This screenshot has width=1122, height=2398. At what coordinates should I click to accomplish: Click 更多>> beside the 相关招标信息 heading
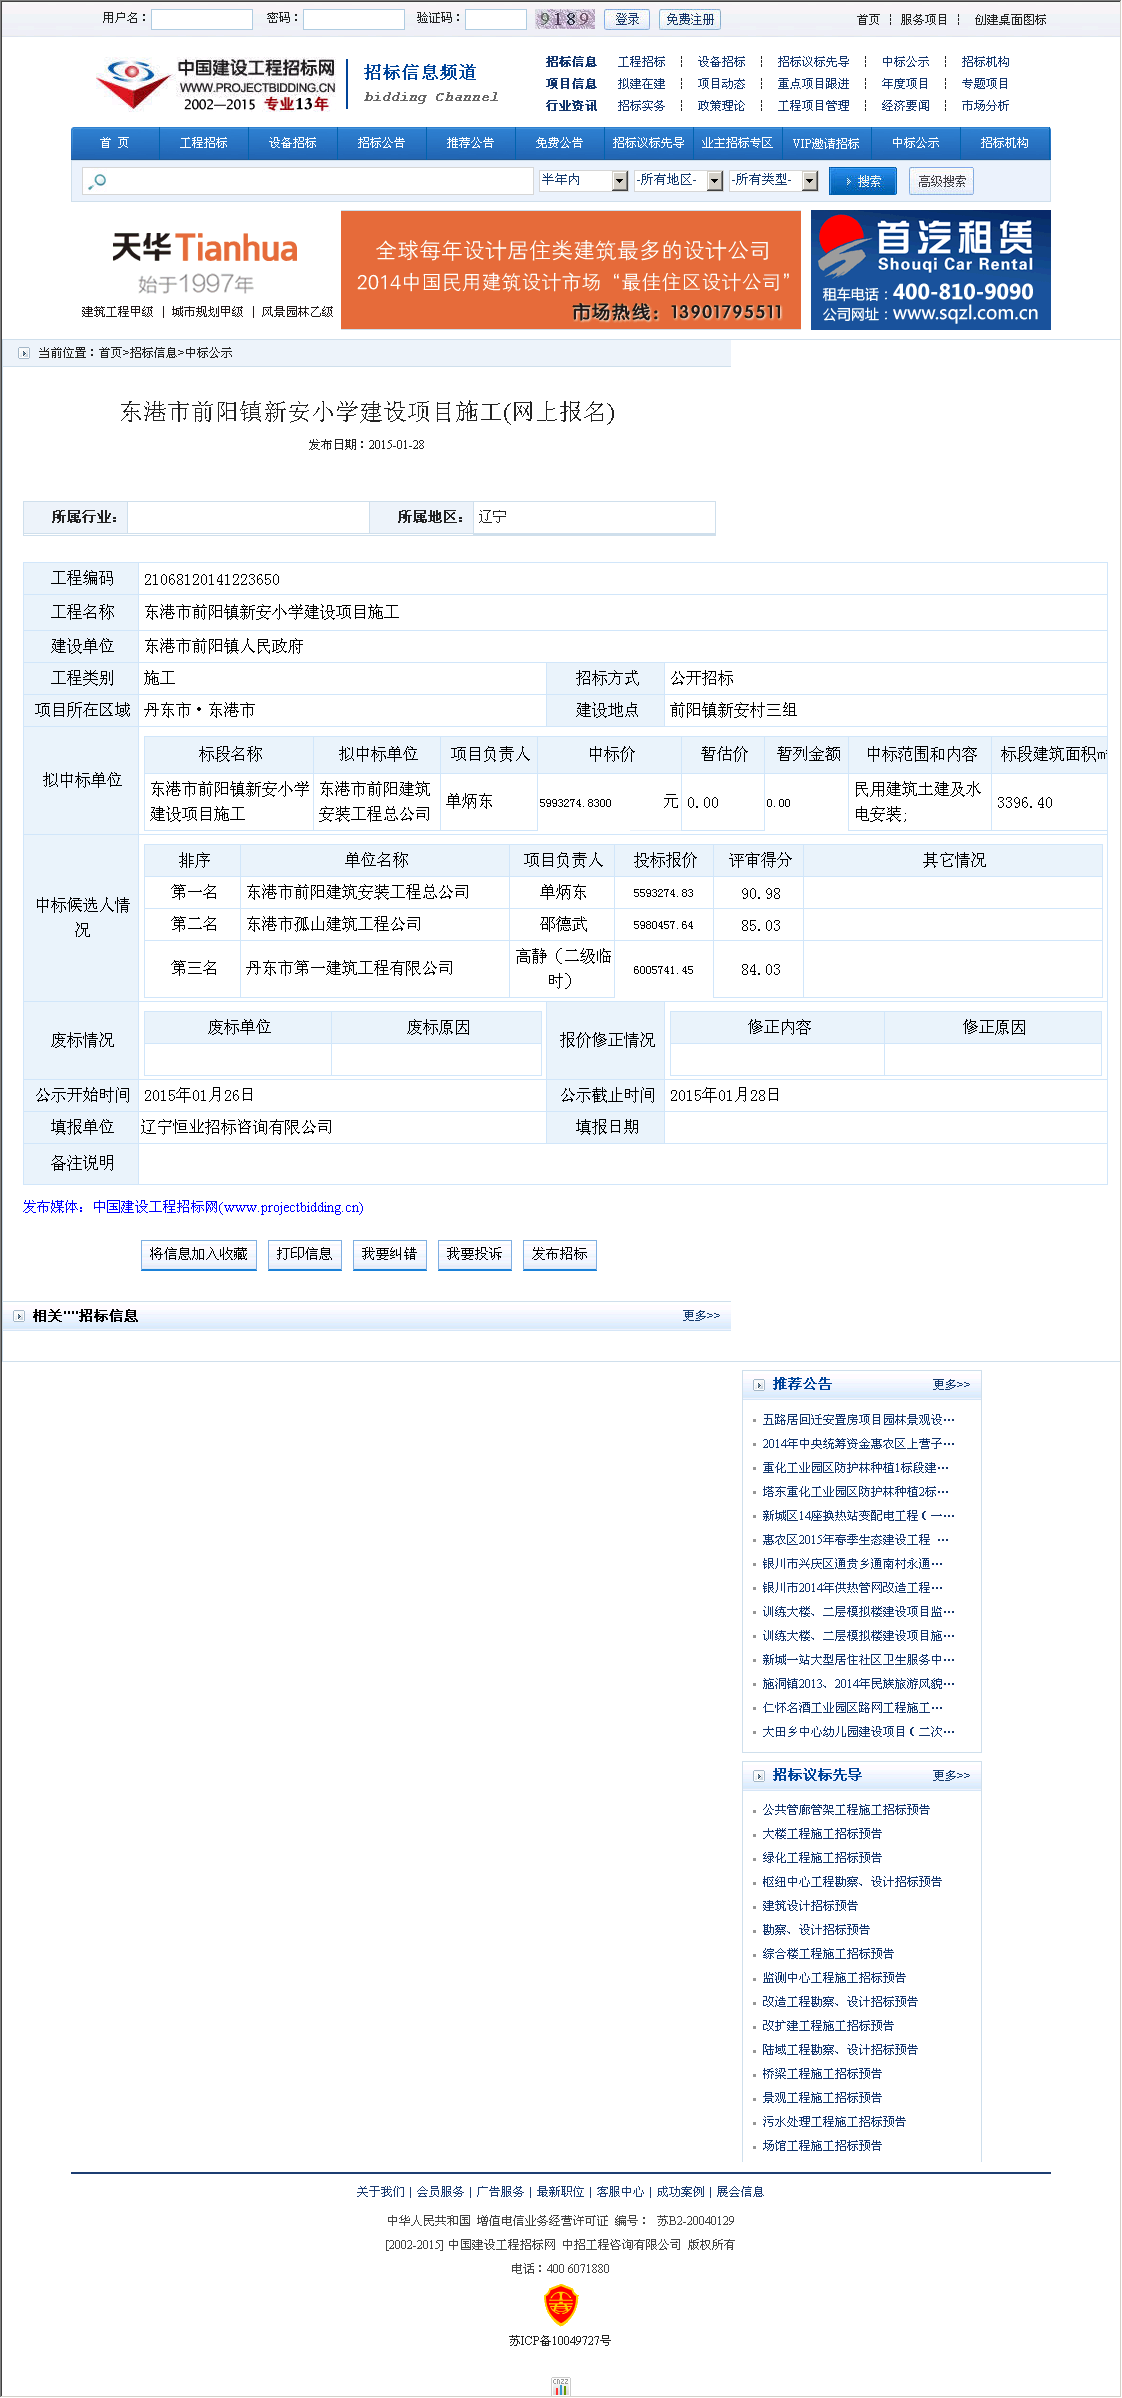[702, 1316]
